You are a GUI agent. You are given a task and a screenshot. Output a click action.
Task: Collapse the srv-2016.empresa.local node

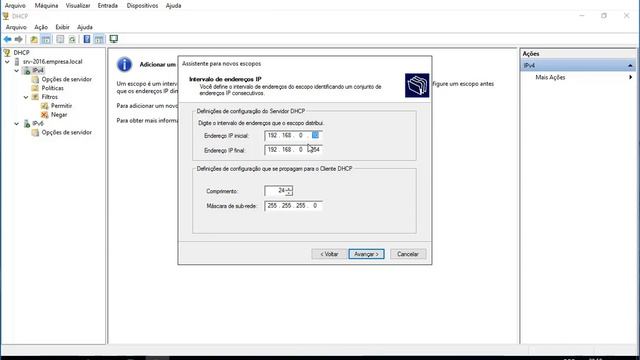tap(7, 62)
